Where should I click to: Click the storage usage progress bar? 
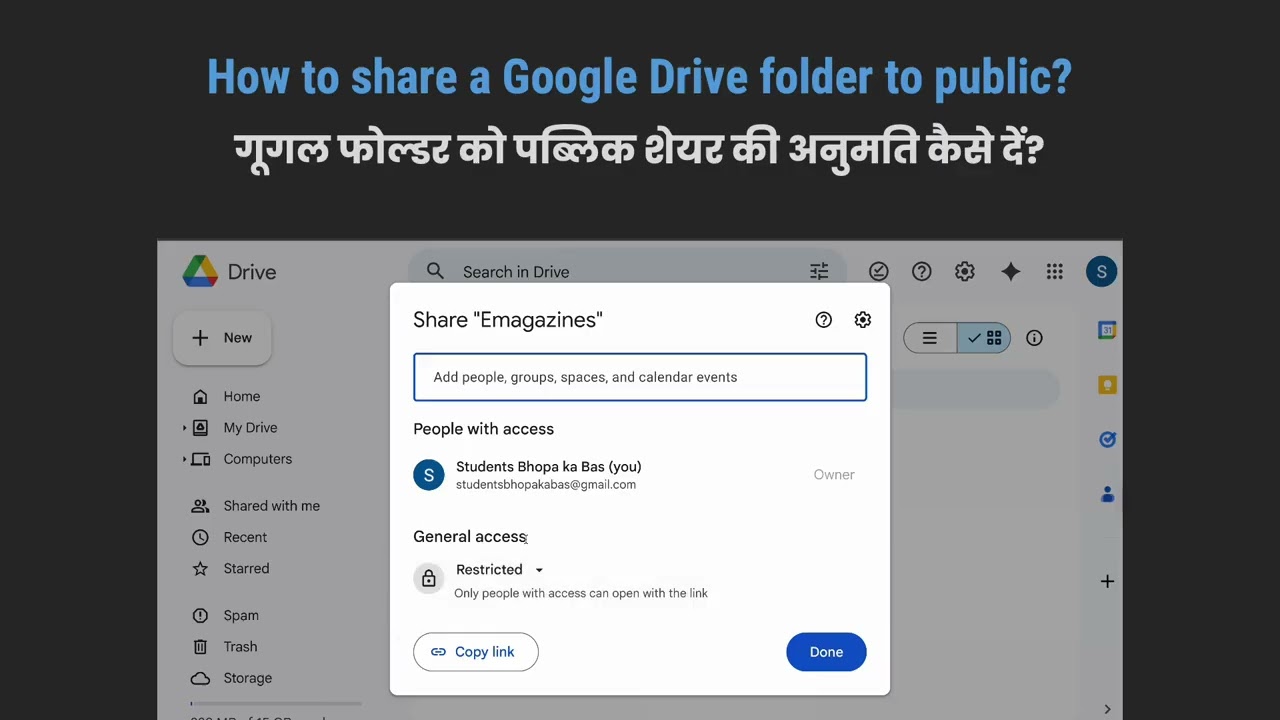click(275, 703)
